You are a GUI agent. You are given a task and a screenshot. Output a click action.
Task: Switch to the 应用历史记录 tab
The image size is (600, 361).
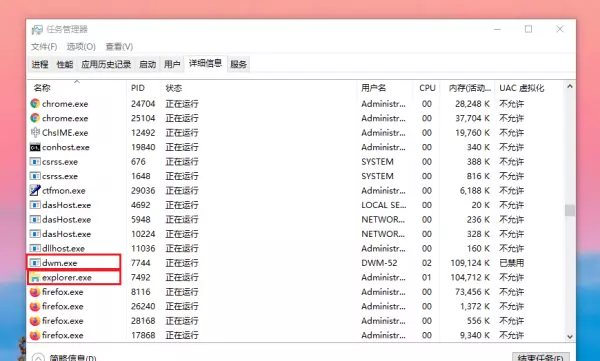[106, 64]
